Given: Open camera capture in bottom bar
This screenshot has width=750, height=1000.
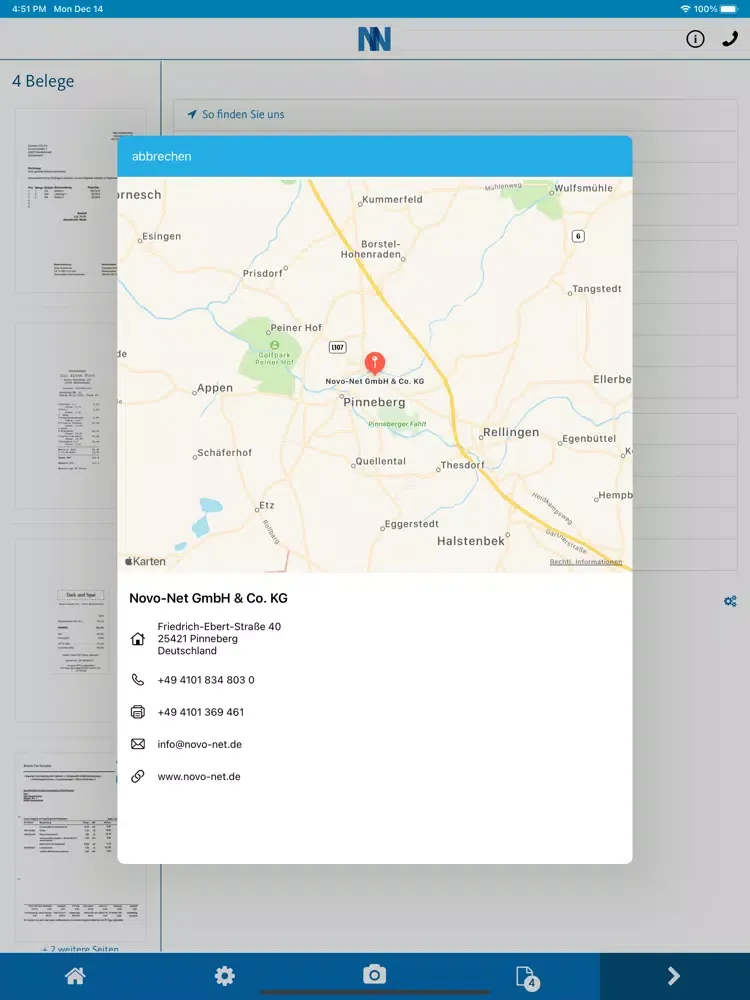Looking at the screenshot, I should point(374,974).
